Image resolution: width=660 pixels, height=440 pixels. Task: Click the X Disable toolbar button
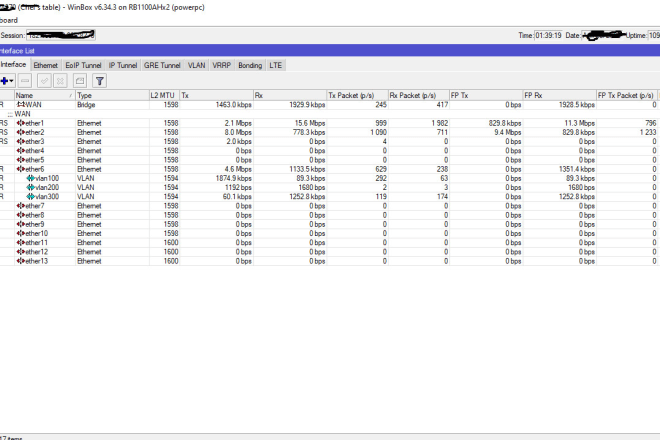click(60, 81)
